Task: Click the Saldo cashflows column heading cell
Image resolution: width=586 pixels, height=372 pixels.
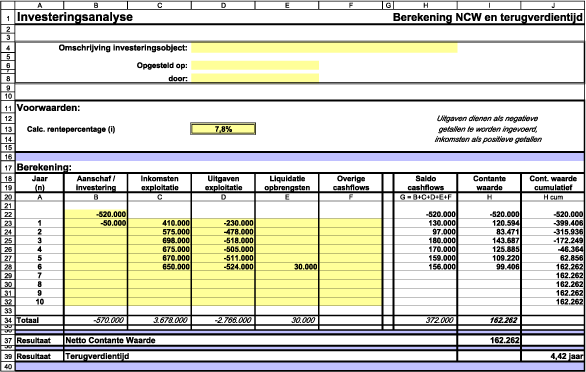Action: pyautogui.click(x=425, y=183)
